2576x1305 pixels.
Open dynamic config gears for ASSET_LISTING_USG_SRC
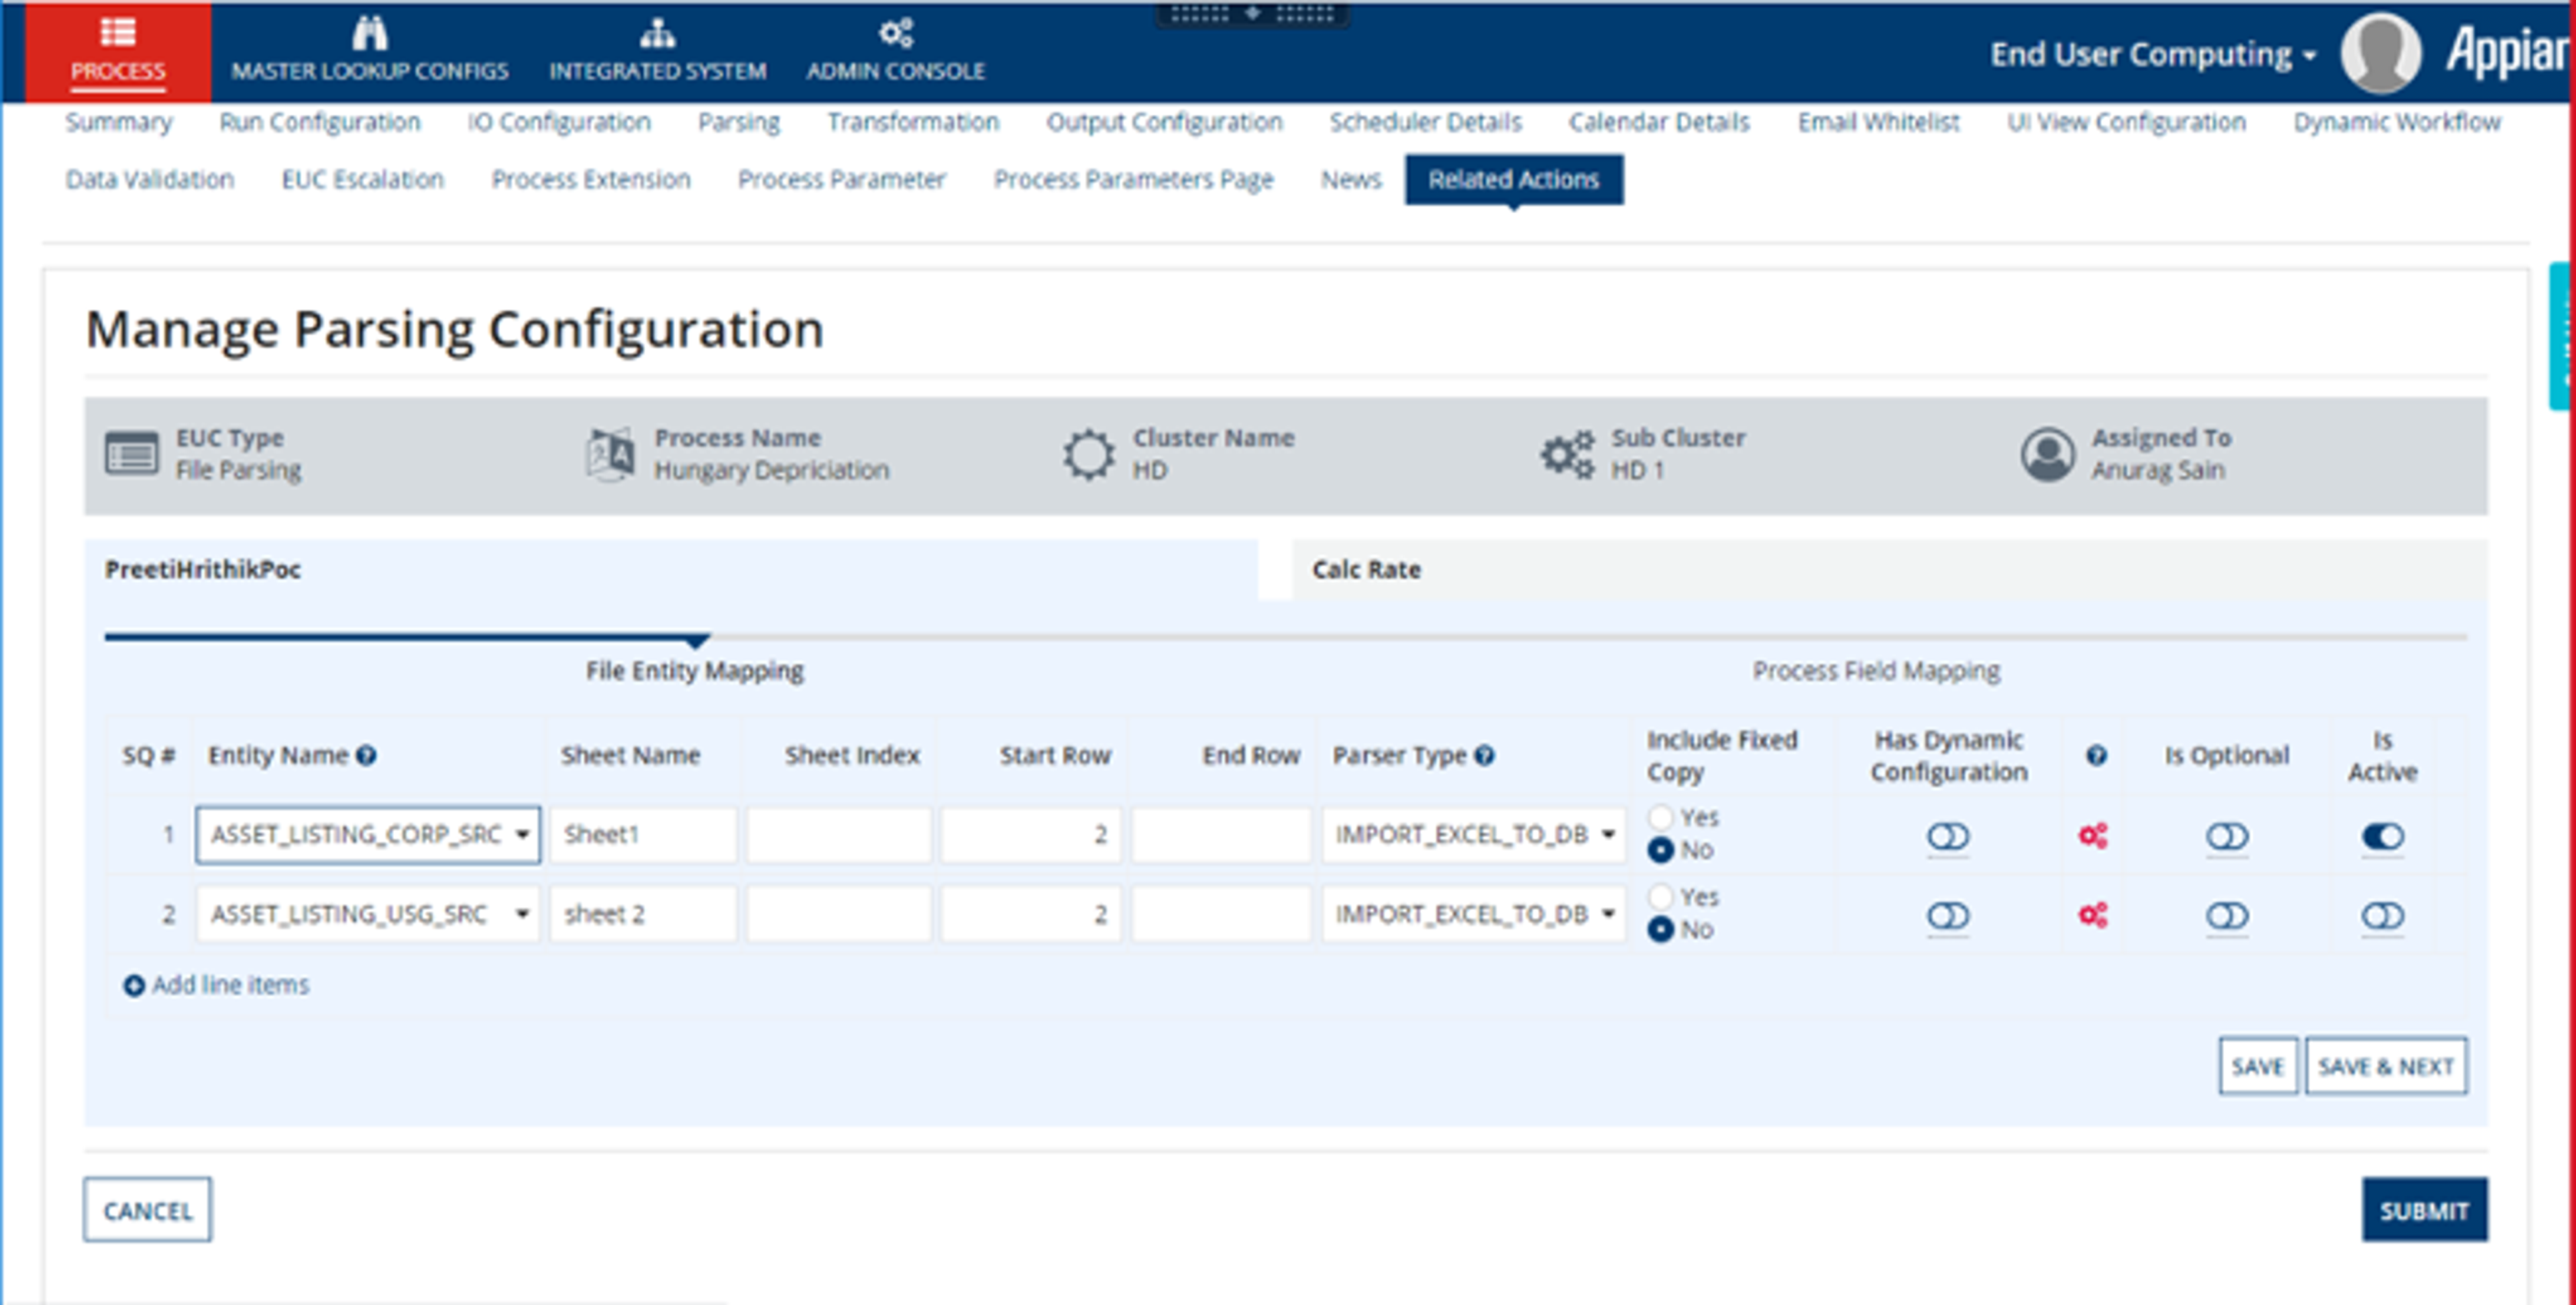(x=2093, y=914)
